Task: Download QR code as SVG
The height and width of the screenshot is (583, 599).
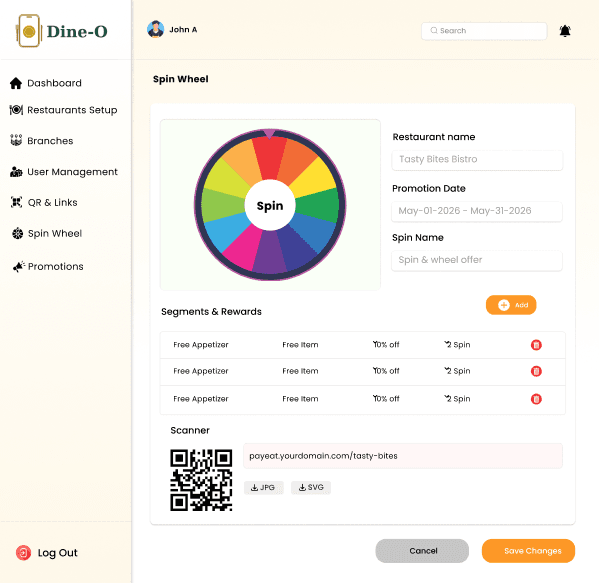Action: click(311, 487)
